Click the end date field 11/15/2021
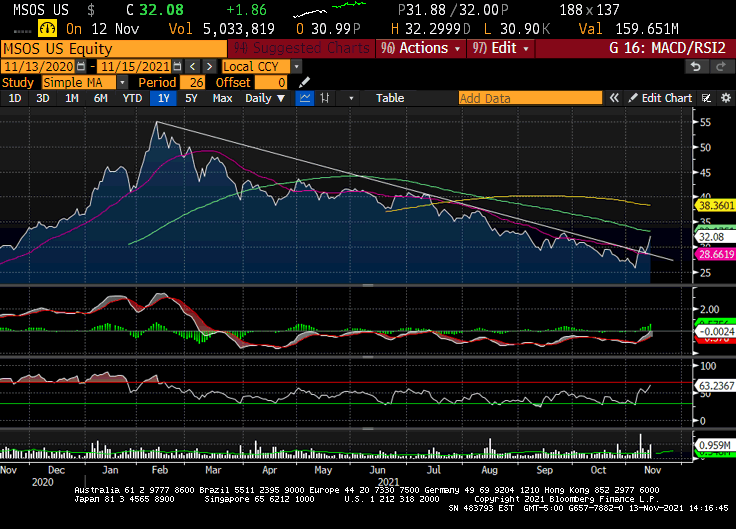 click(x=135, y=67)
